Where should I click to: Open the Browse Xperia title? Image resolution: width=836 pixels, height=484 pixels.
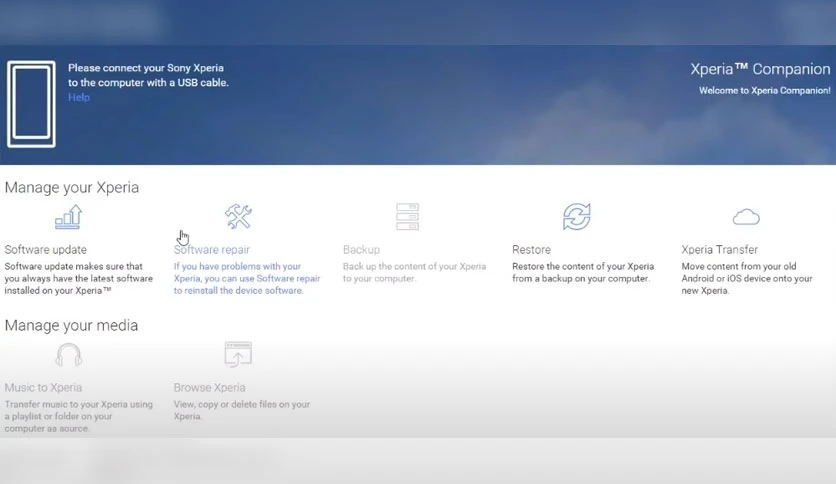point(210,388)
